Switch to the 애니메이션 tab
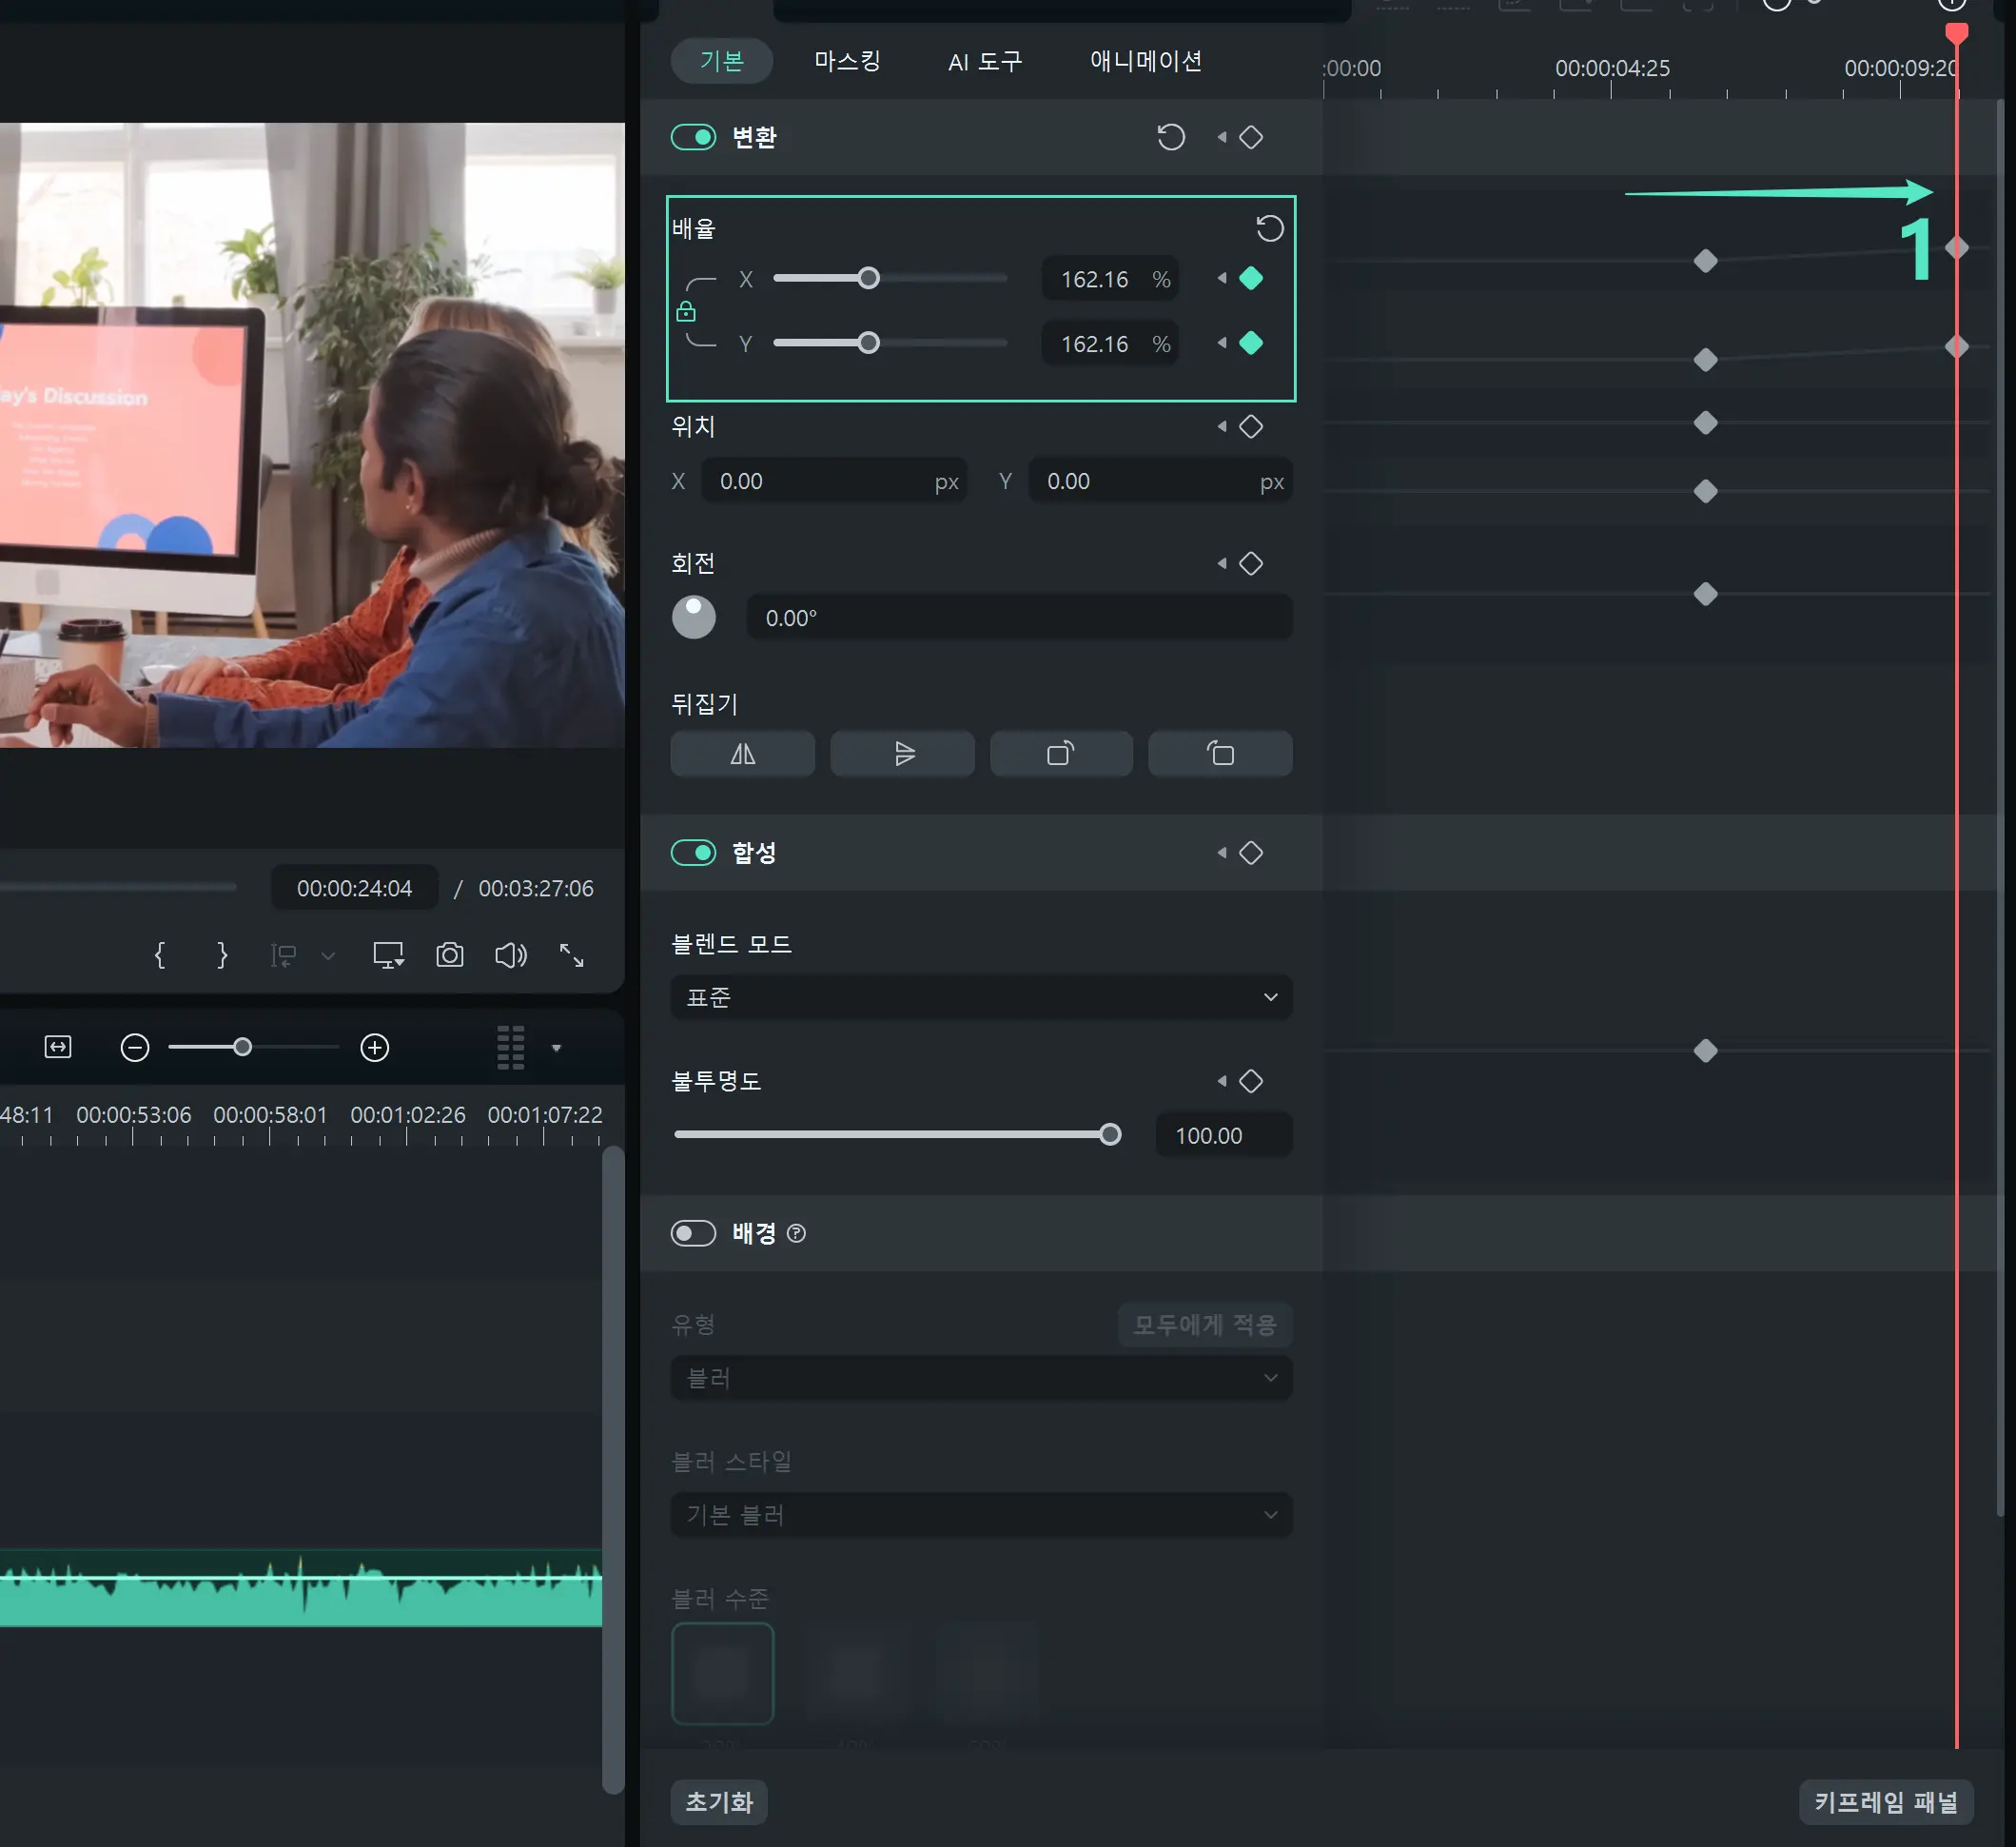2016x1847 pixels. point(1146,61)
